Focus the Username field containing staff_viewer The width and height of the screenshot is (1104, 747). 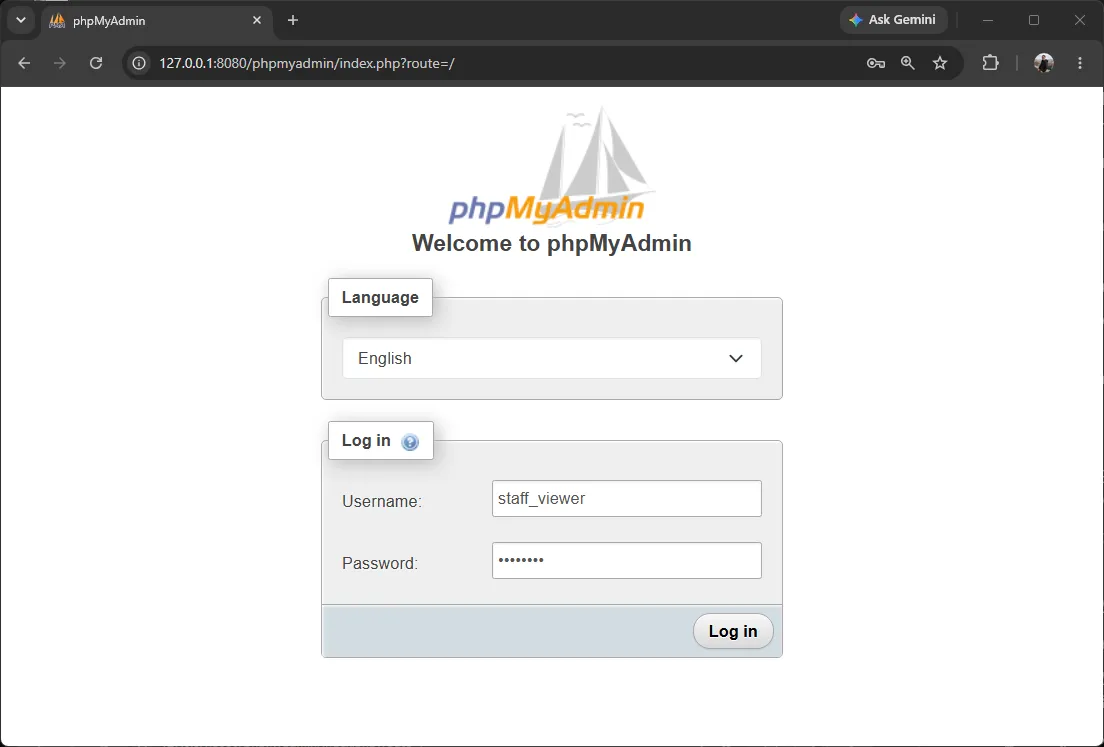627,498
